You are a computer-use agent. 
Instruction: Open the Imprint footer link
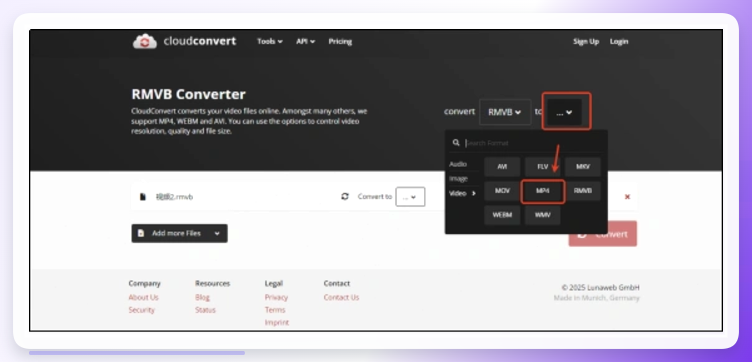(x=277, y=322)
